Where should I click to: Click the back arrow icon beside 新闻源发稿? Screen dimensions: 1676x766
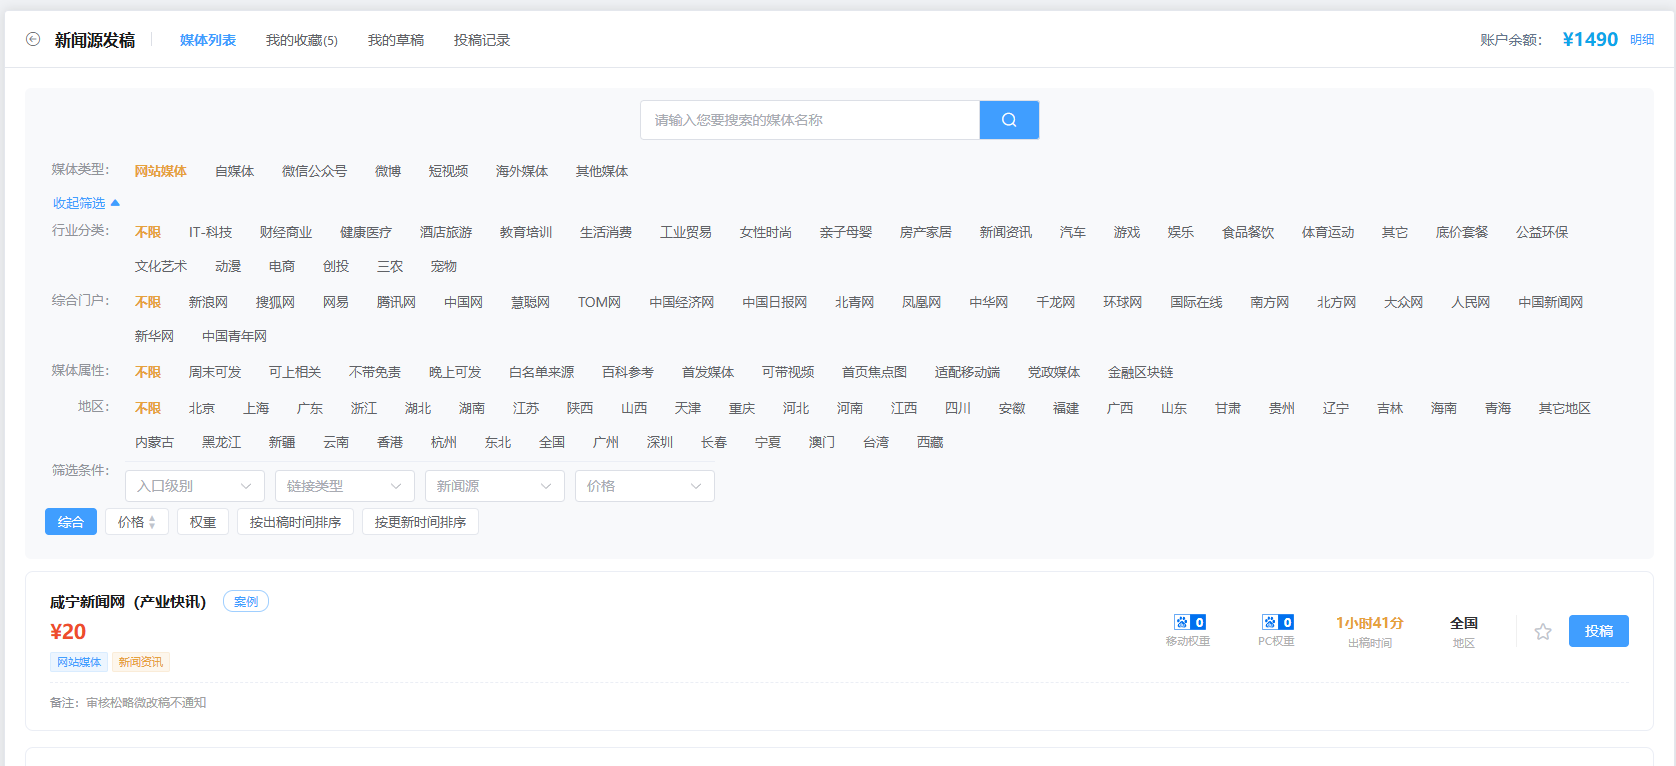point(33,39)
